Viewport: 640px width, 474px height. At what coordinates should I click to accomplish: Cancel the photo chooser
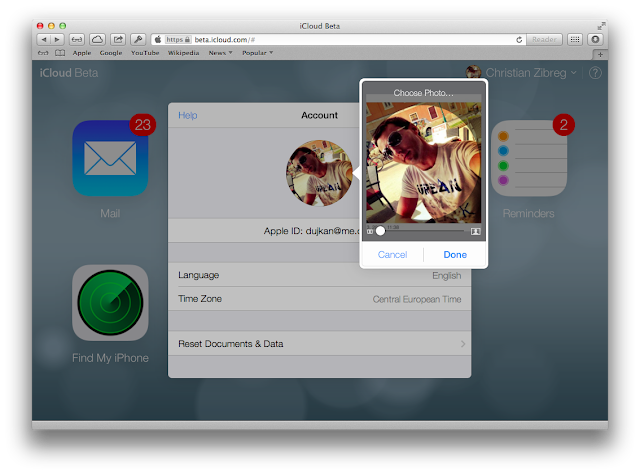pyautogui.click(x=392, y=255)
